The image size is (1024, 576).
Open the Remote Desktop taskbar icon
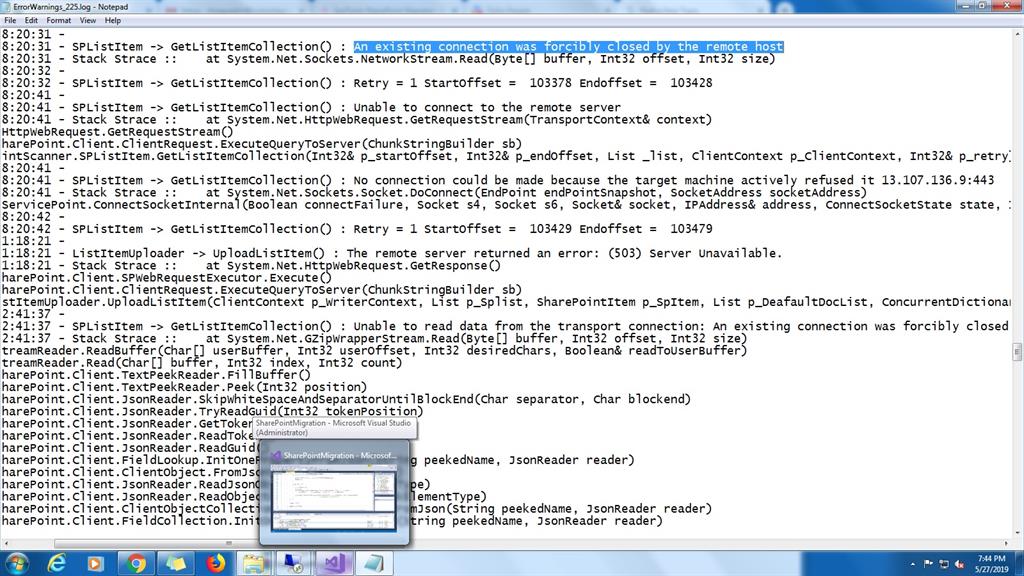[x=293, y=563]
